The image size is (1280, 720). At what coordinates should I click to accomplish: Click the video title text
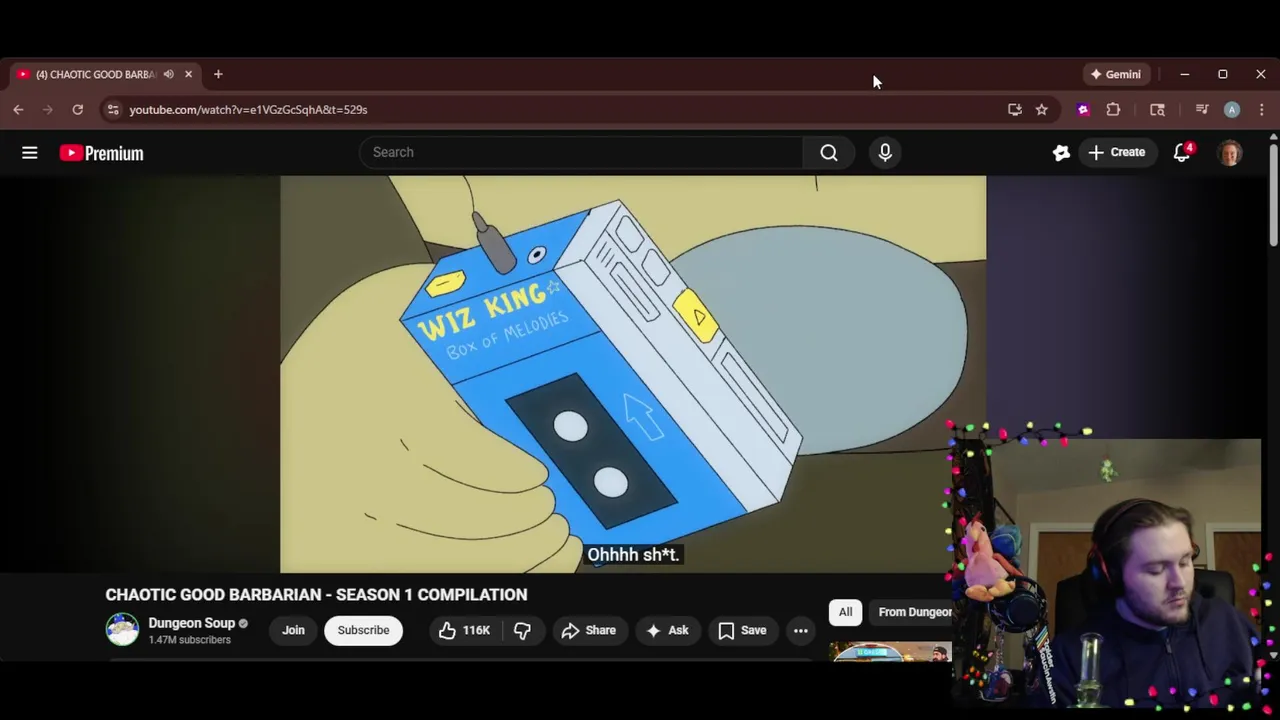pyautogui.click(x=316, y=595)
